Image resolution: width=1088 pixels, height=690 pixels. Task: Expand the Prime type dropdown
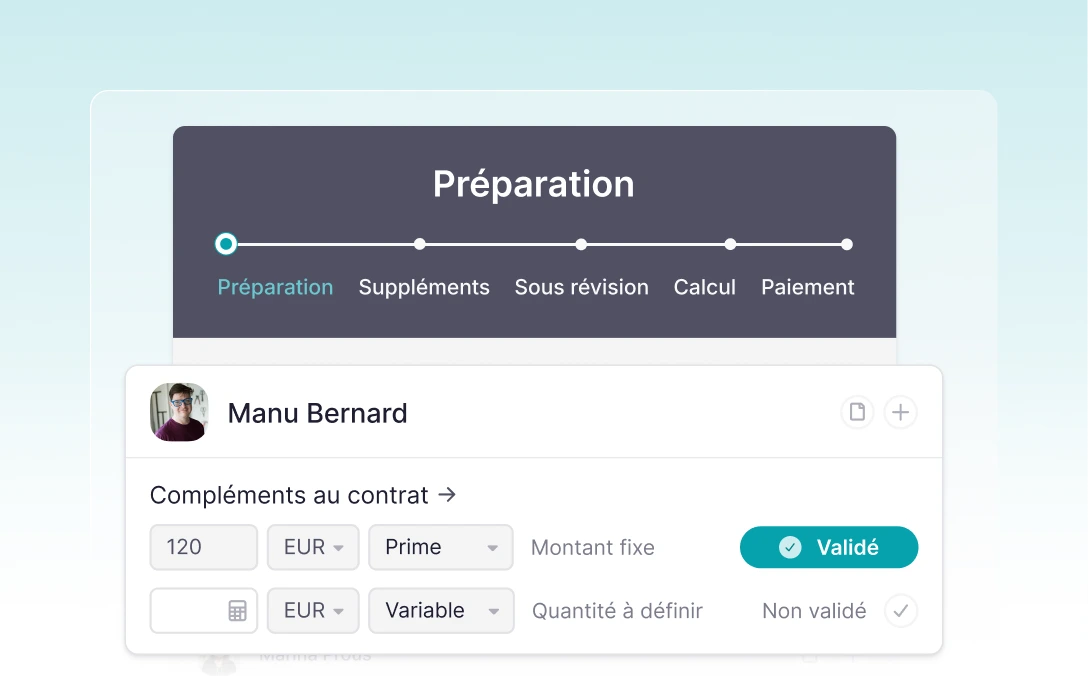click(x=441, y=547)
